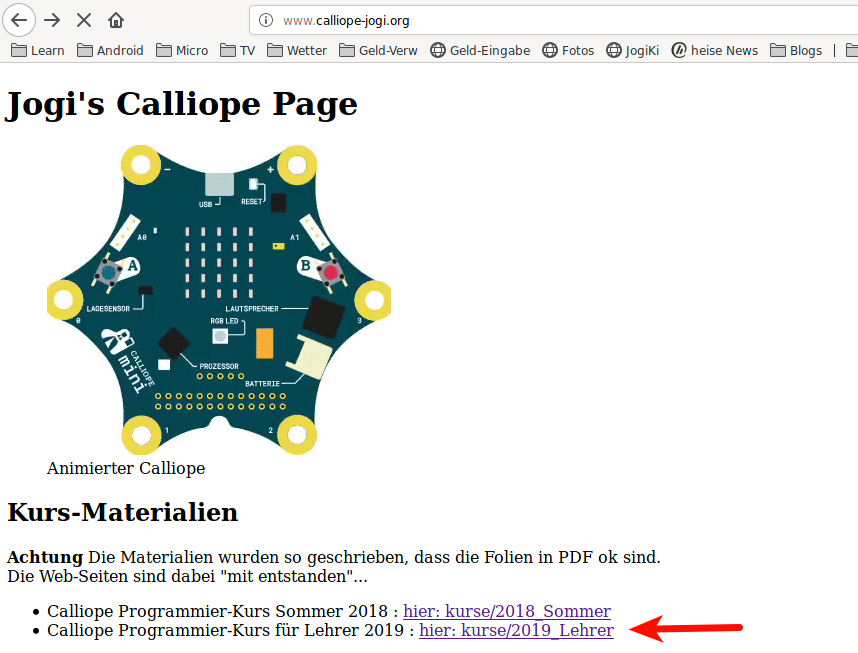The width and height of the screenshot is (858, 653).
Task: Open the Fotos bookmark
Action: [x=568, y=50]
